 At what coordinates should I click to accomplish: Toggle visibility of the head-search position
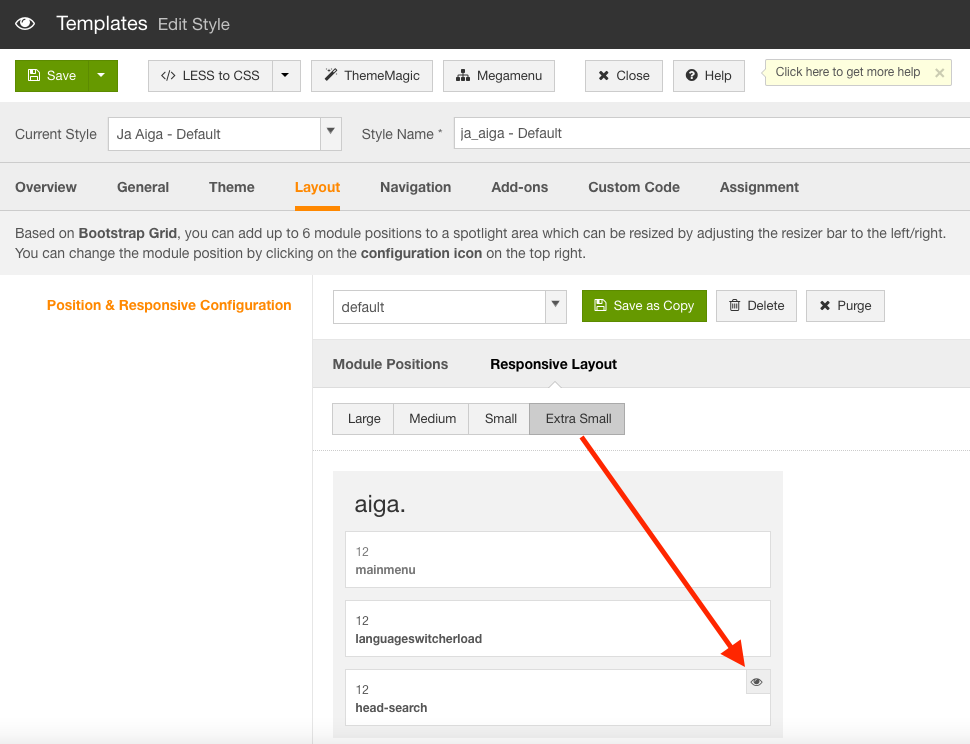click(x=757, y=682)
